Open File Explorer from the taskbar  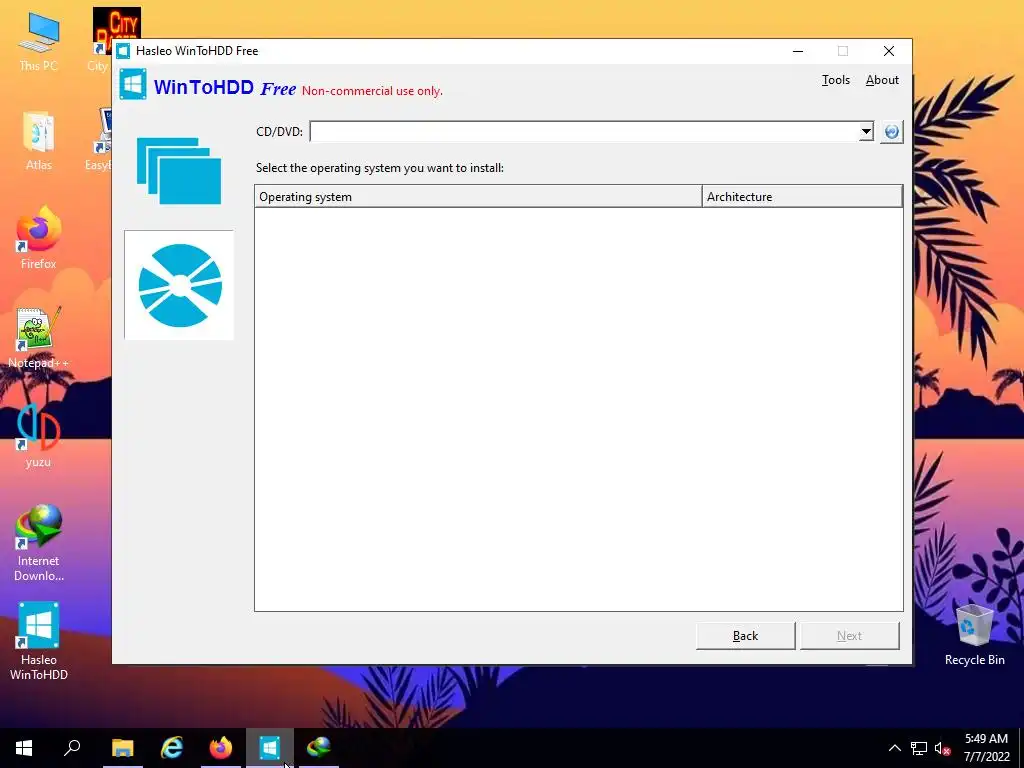[123, 748]
